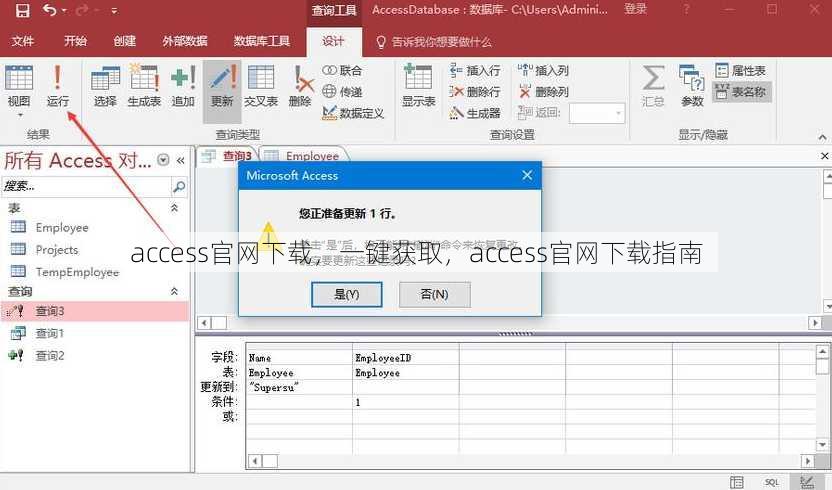The width and height of the screenshot is (832, 490).
Task: Collapse the 表 group in navigation pane
Action: click(x=175, y=209)
